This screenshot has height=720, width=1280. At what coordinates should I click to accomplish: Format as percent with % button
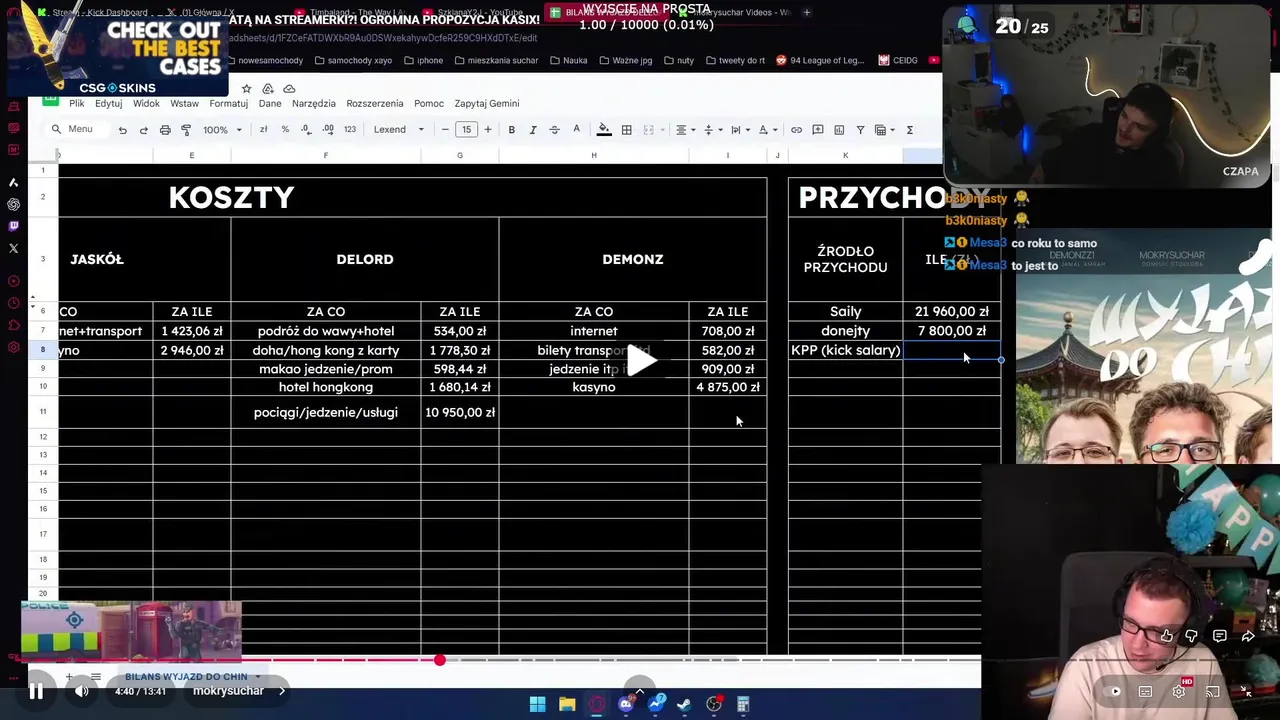point(285,130)
